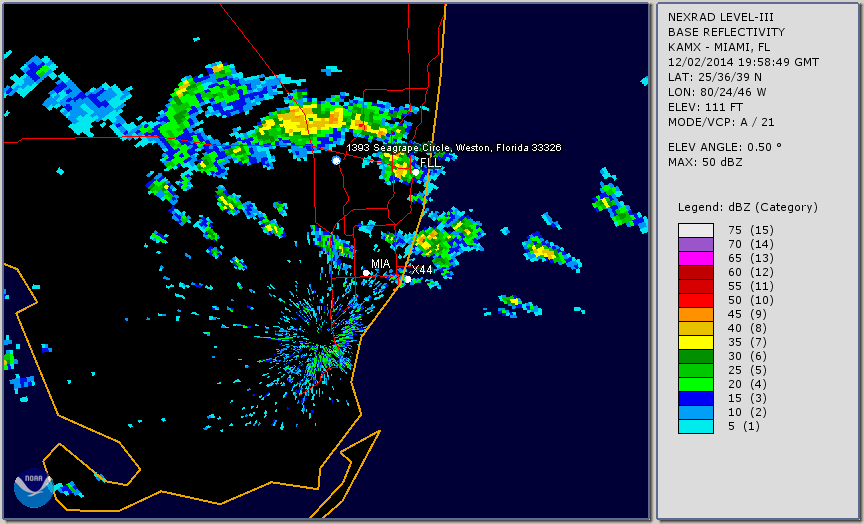The height and width of the screenshot is (524, 864).
Task: Click the '20 (4)' legend label
Action: [x=747, y=384]
